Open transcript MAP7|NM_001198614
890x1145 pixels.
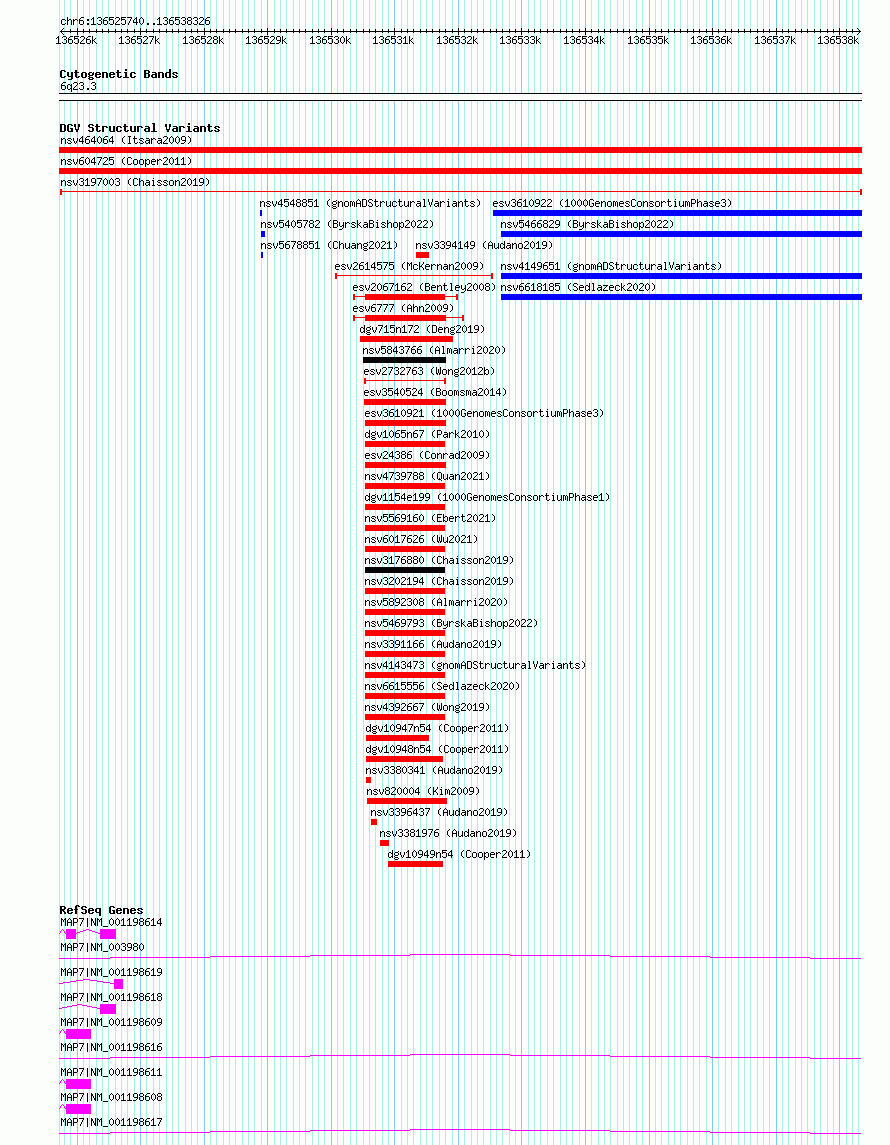[x=111, y=923]
